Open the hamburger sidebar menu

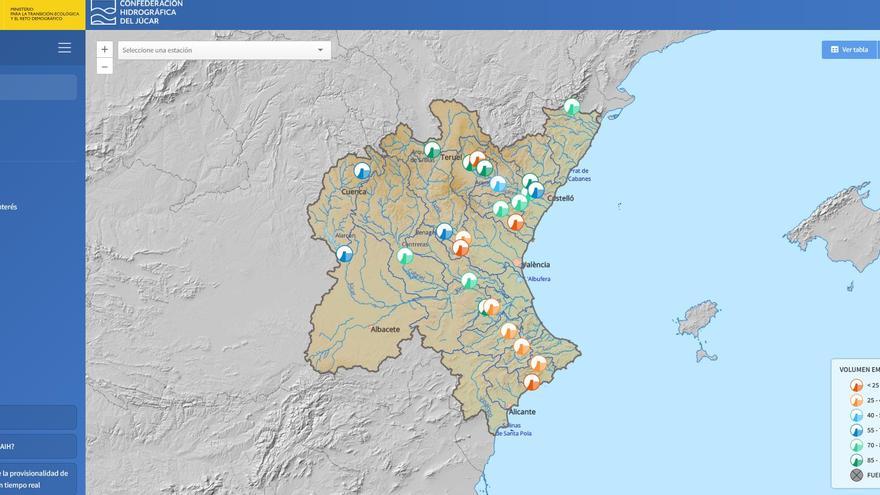[64, 47]
